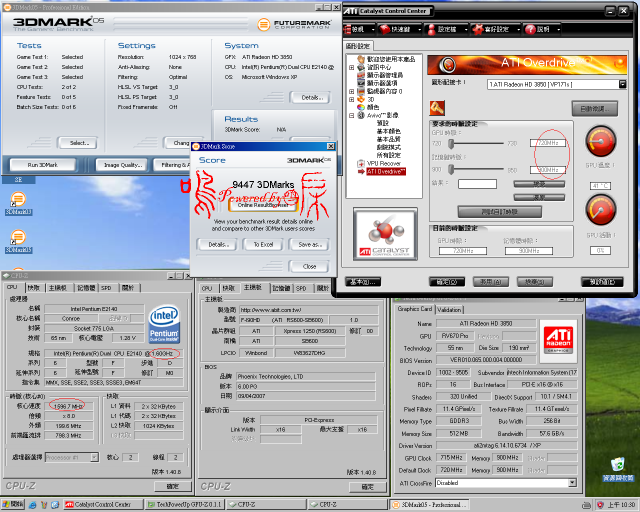Viewport: 640px width, 512px height.
Task: Open SPD tab in mainboard CPU-Z window
Action: (301, 288)
